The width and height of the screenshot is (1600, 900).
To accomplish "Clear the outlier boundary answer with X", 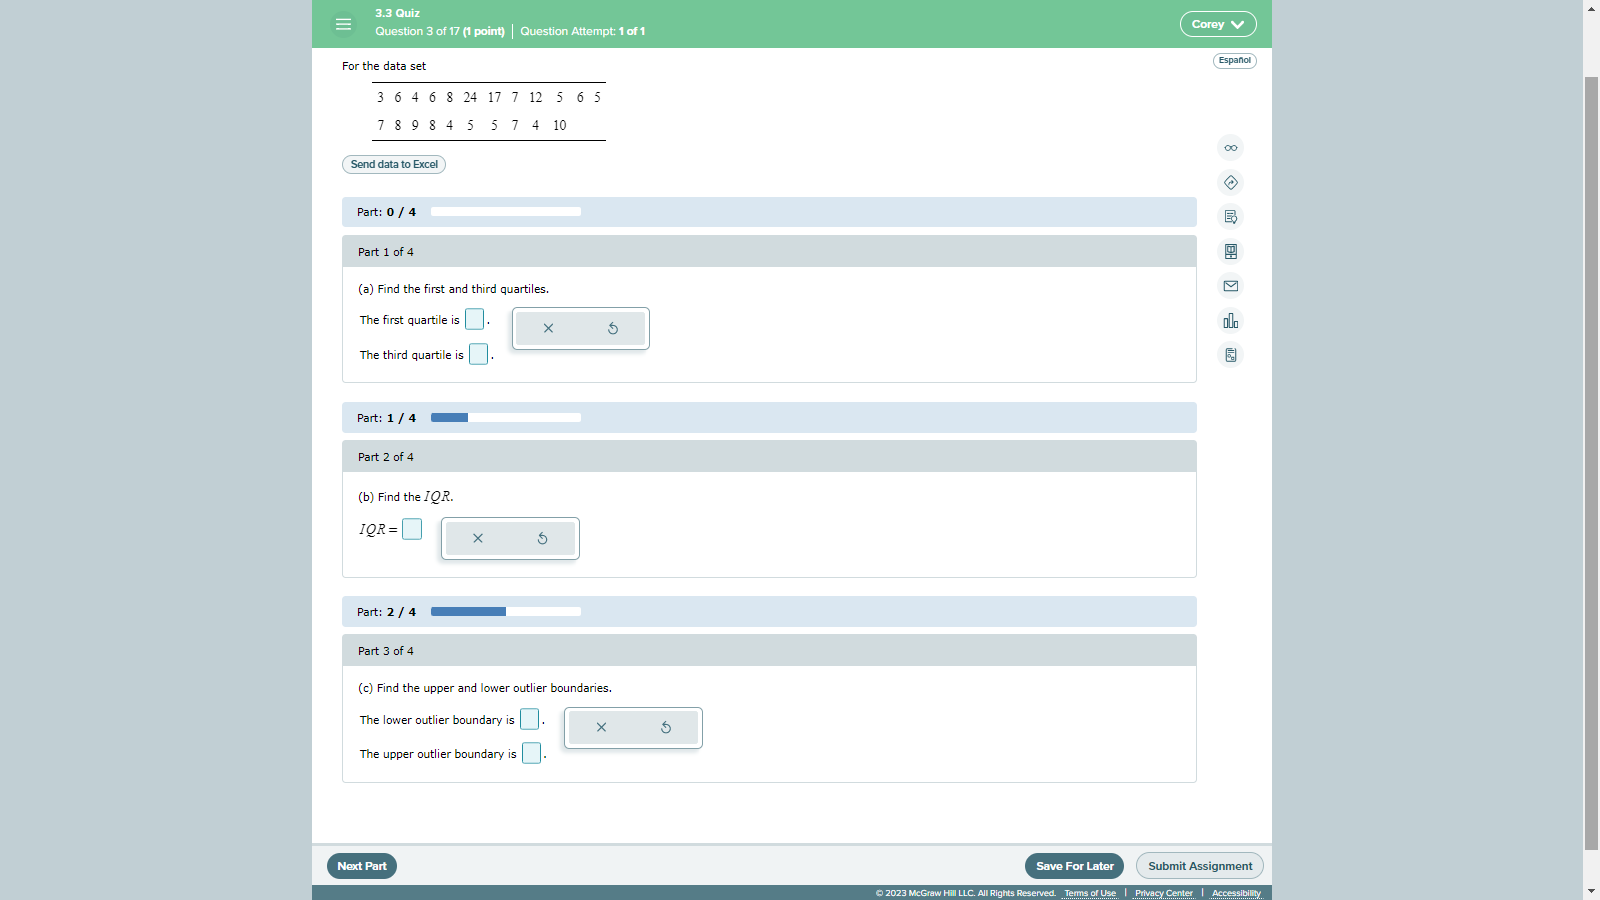I will pyautogui.click(x=601, y=727).
